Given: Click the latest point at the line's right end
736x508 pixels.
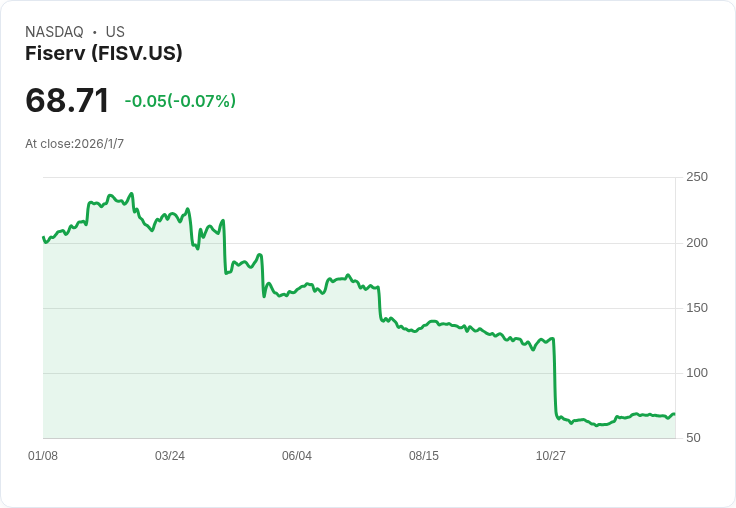Looking at the screenshot, I should [674, 414].
